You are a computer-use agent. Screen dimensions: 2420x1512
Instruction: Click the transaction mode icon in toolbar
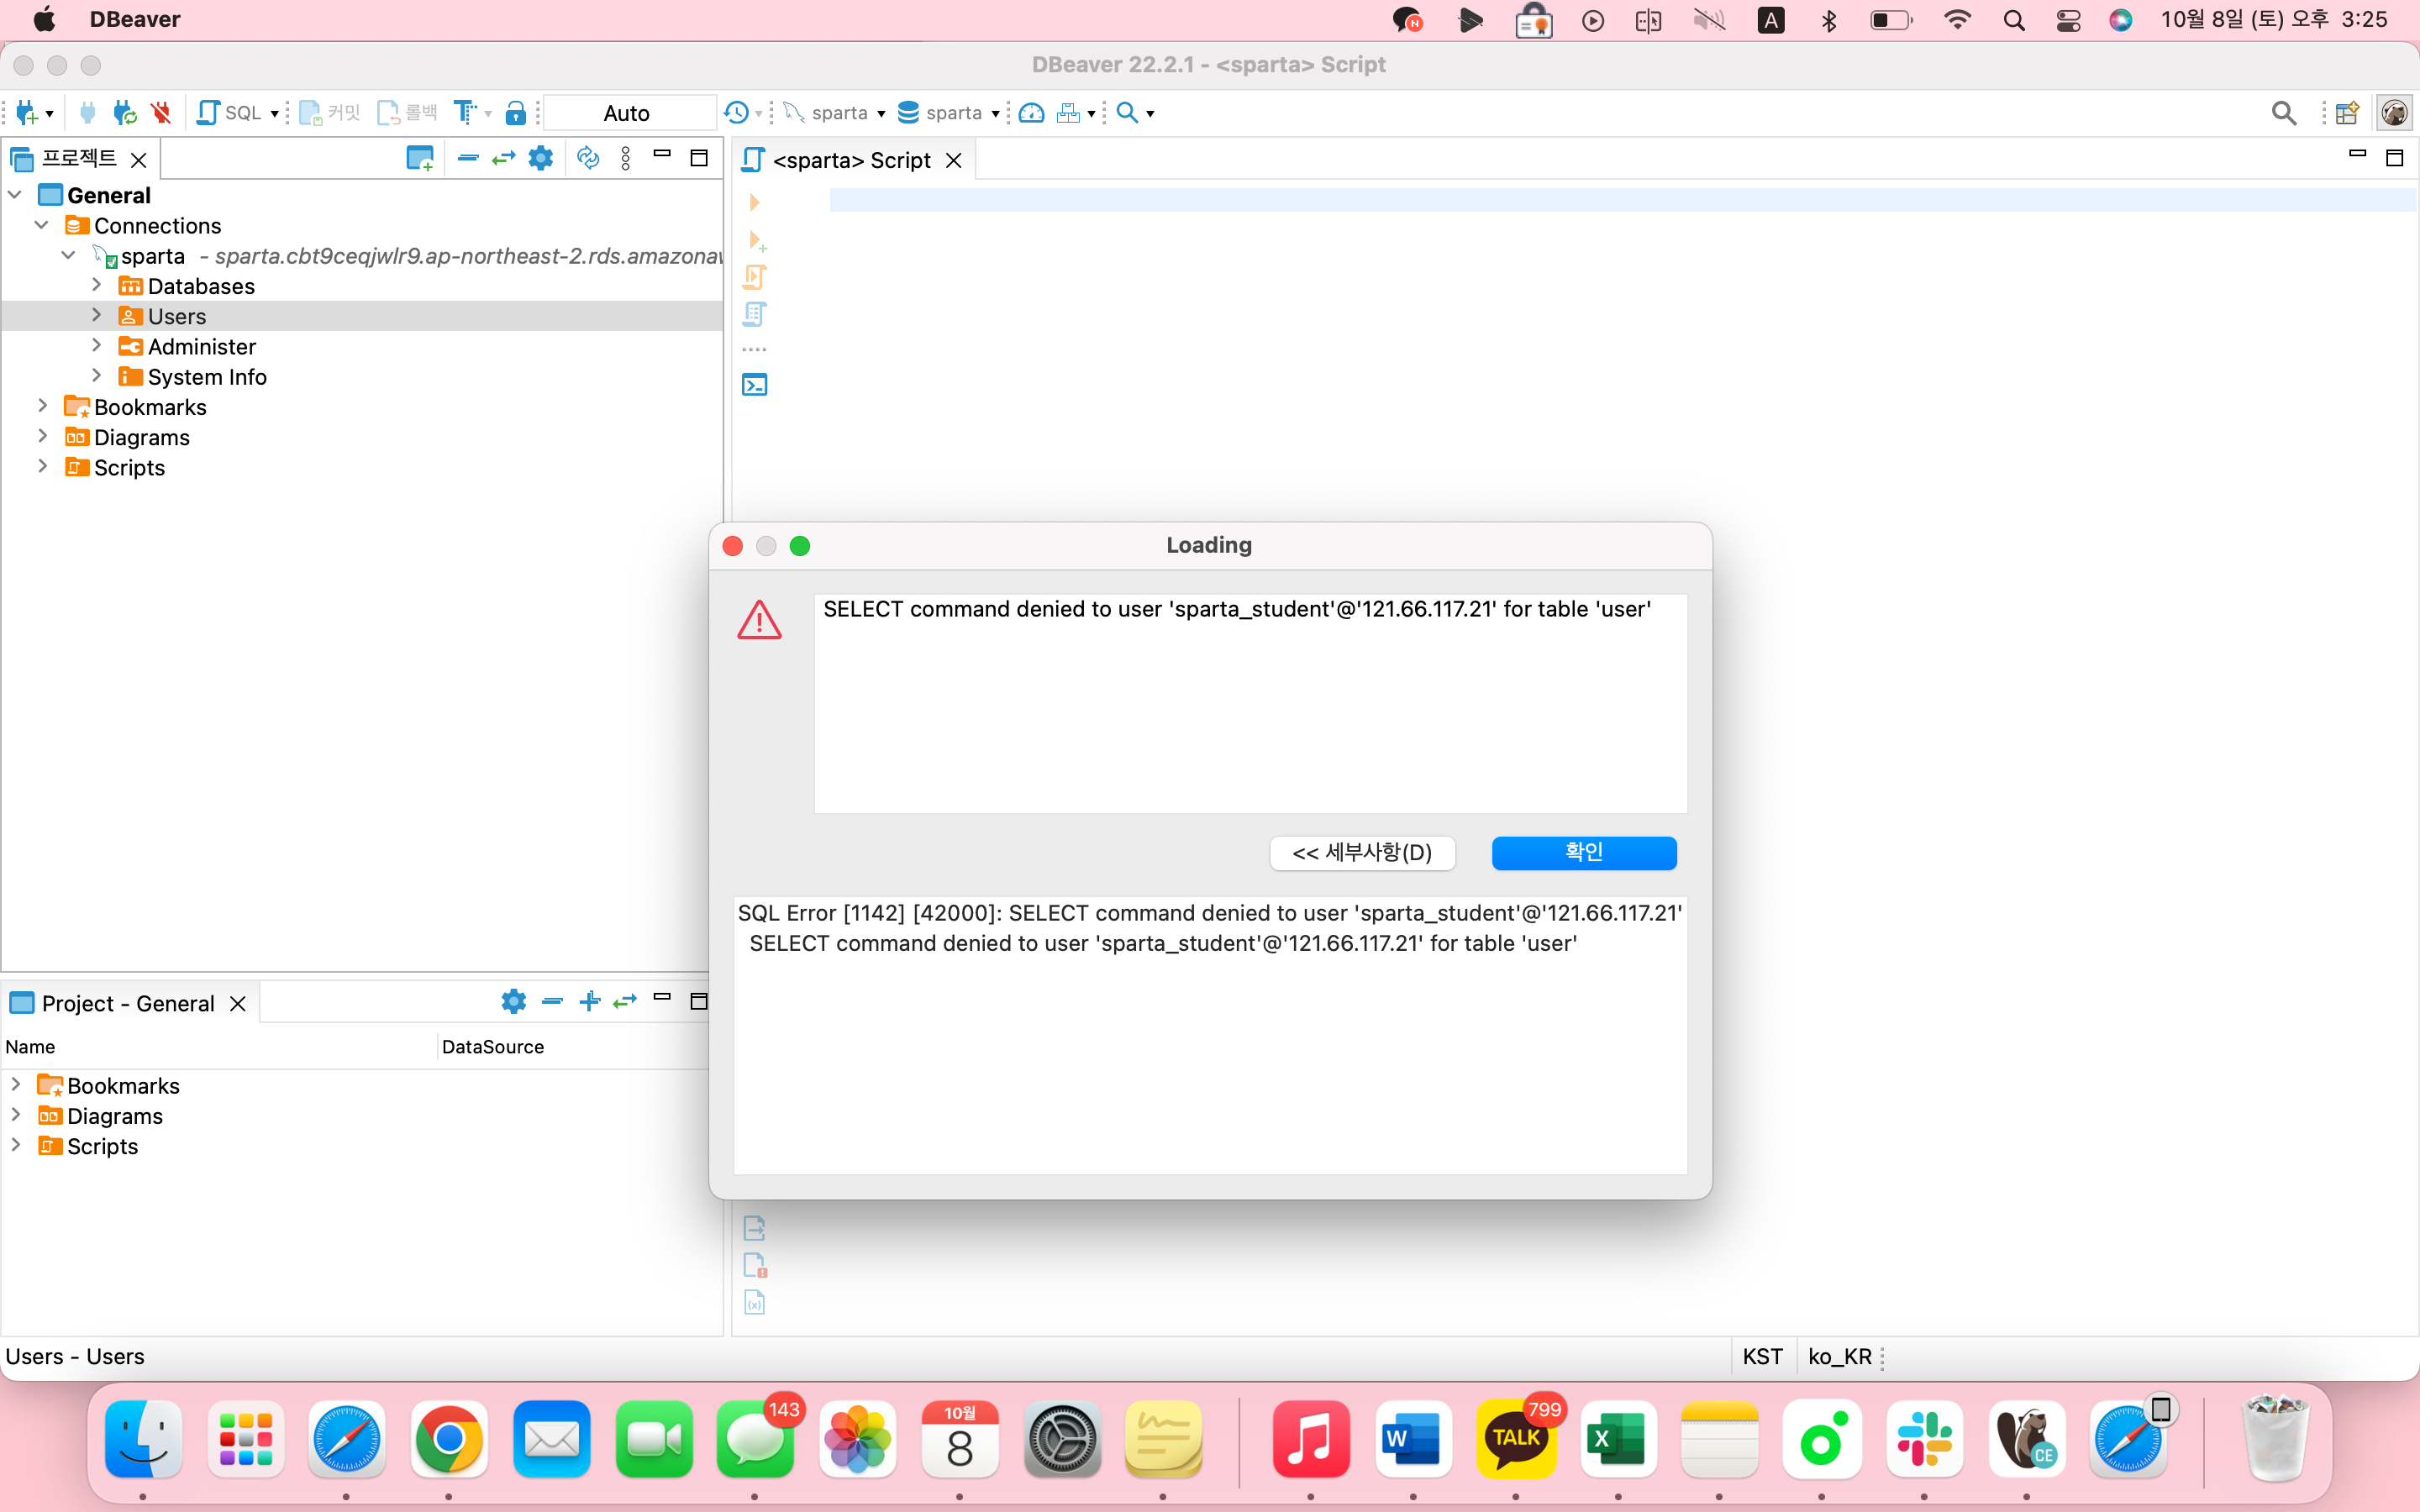coord(465,113)
